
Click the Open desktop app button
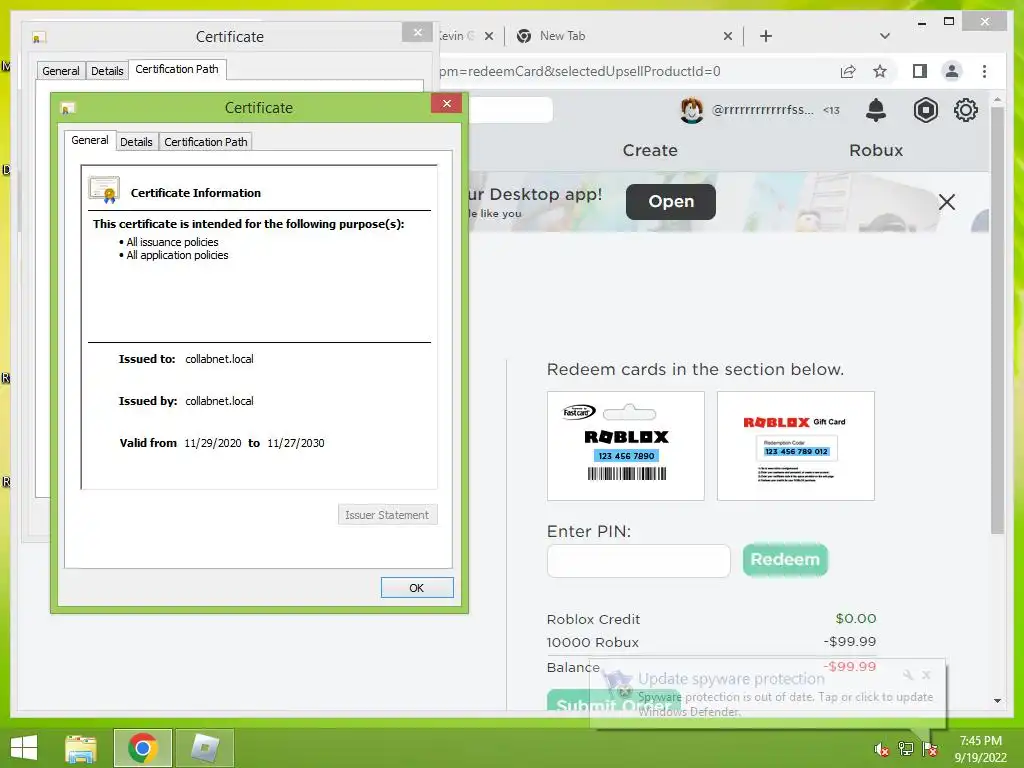pyautogui.click(x=671, y=202)
